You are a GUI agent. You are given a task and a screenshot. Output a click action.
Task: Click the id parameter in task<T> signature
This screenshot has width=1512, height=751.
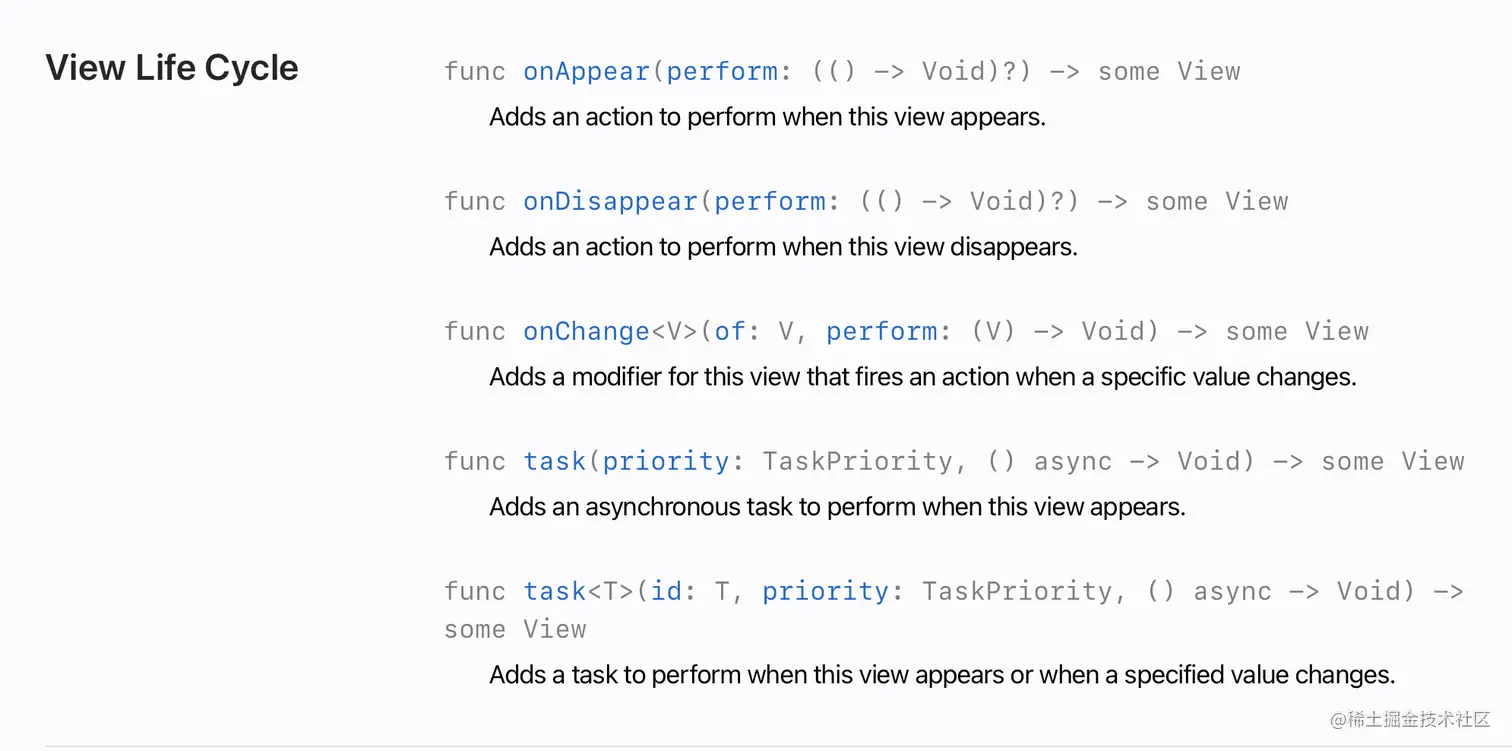[667, 592]
